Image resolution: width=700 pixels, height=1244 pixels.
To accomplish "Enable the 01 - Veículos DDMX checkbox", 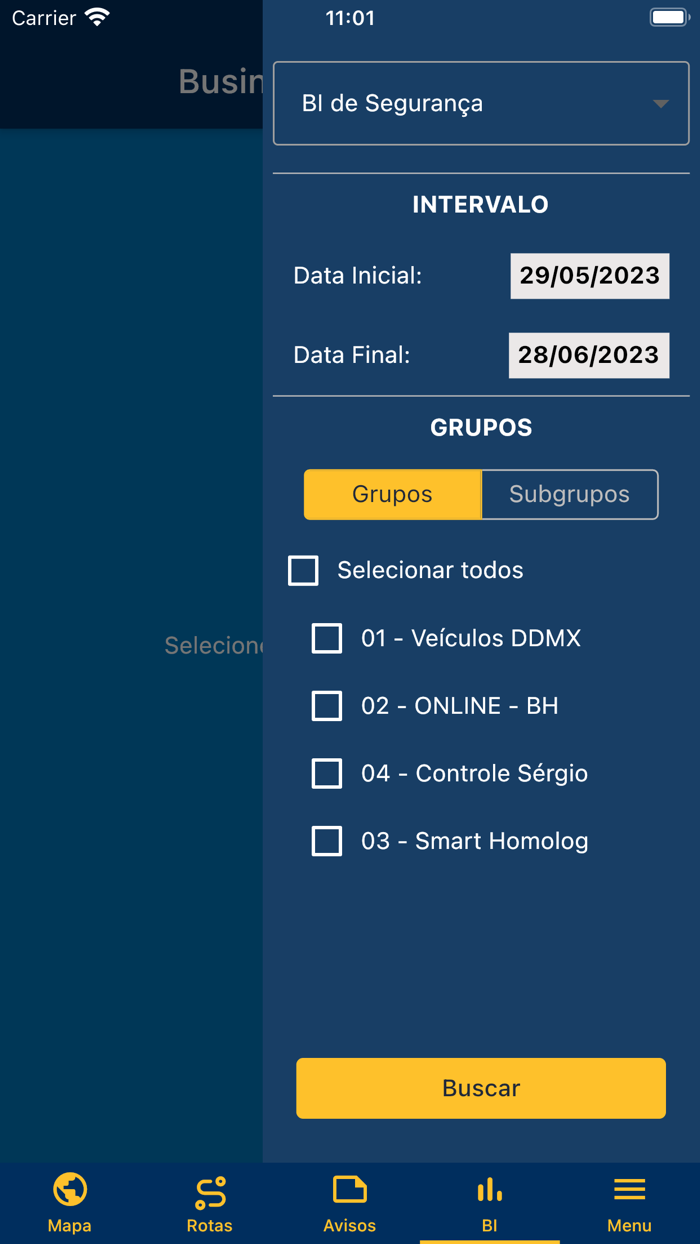I will click(x=327, y=638).
